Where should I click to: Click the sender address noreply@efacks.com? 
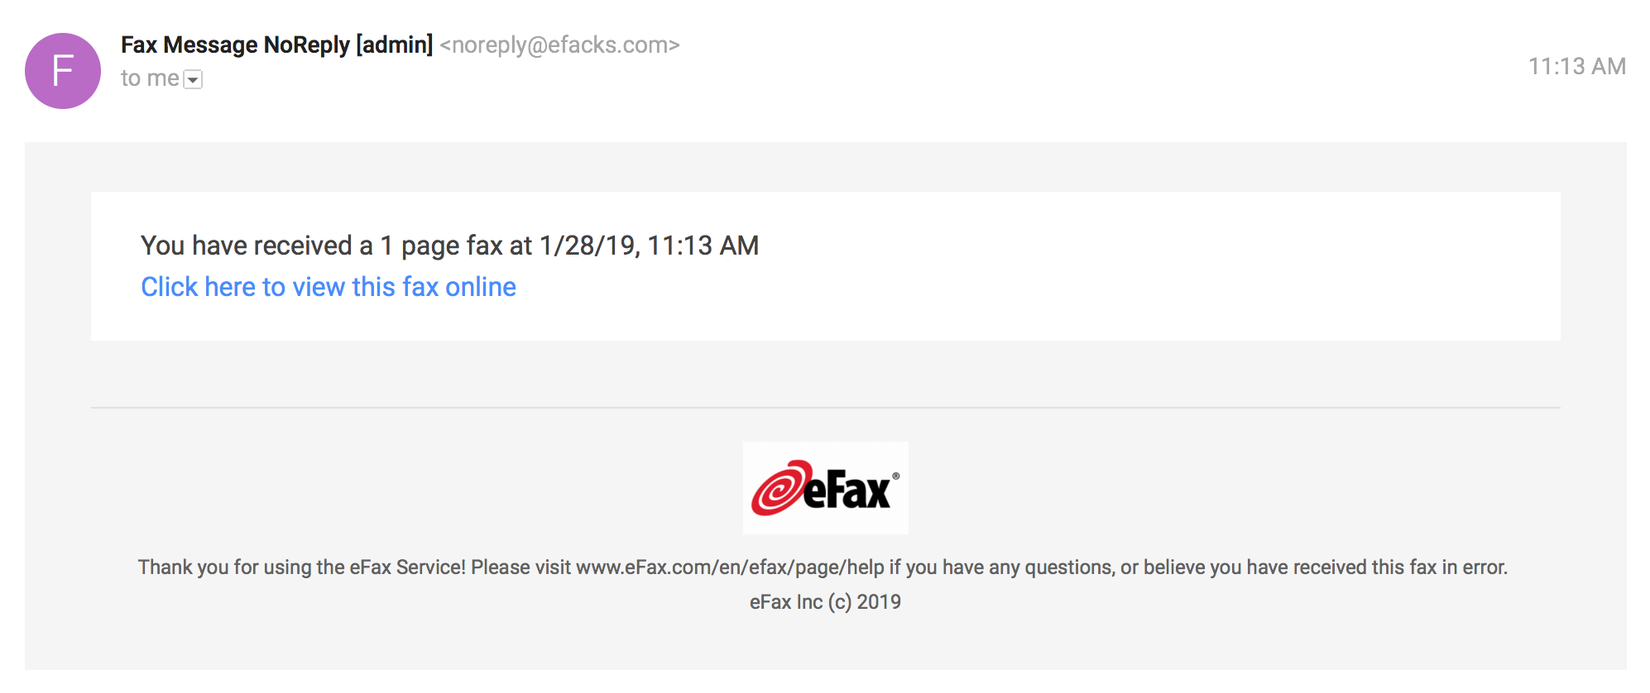tap(559, 45)
